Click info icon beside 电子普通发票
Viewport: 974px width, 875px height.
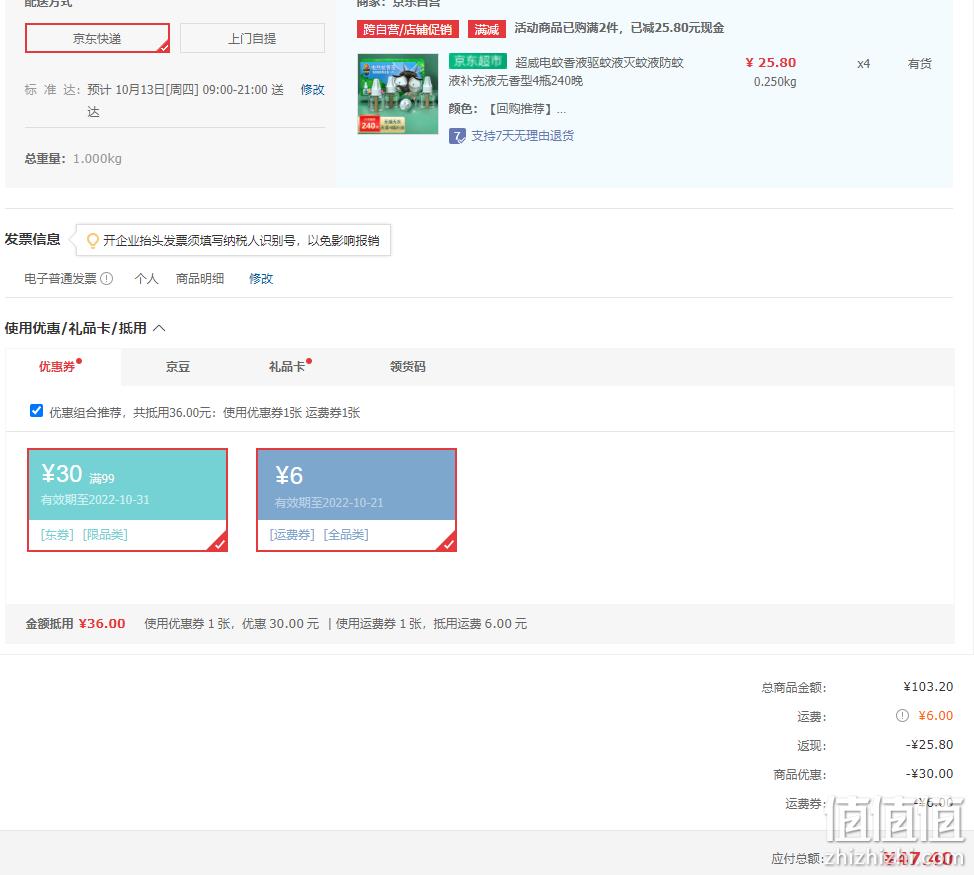(107, 279)
